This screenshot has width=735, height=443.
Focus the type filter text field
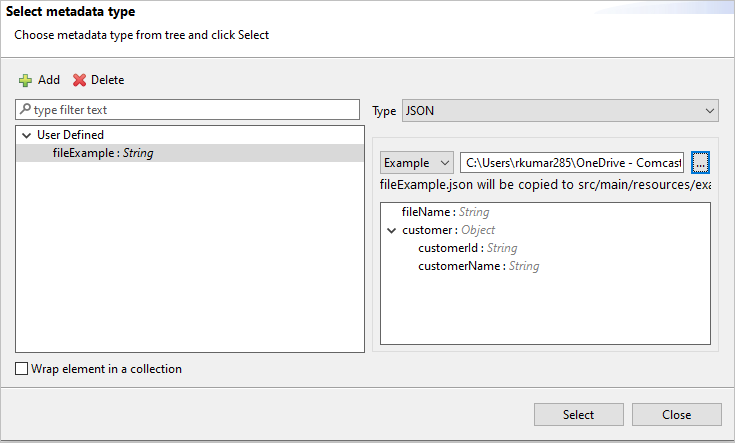[x=190, y=109]
